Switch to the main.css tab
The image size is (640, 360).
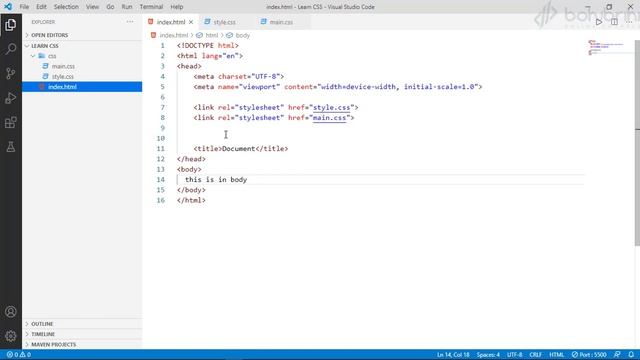(281, 22)
